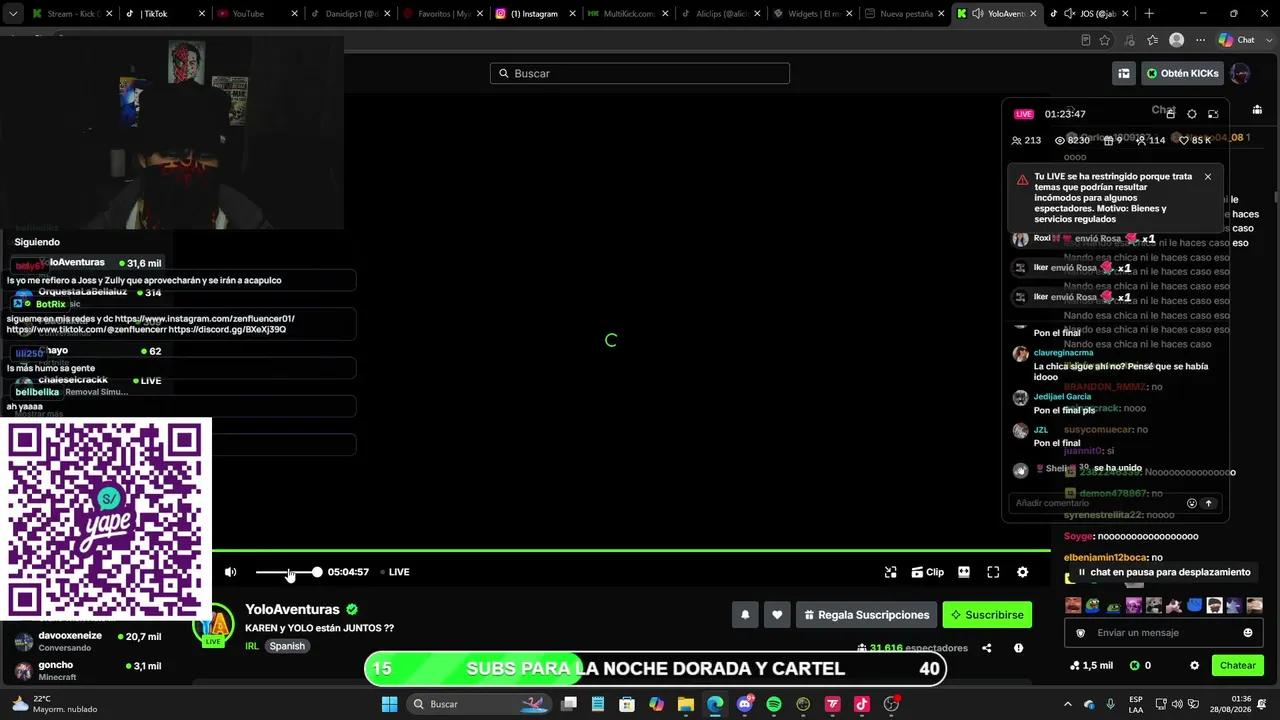Open Spotify from the taskbar
The width and height of the screenshot is (1280, 720).
(x=774, y=704)
